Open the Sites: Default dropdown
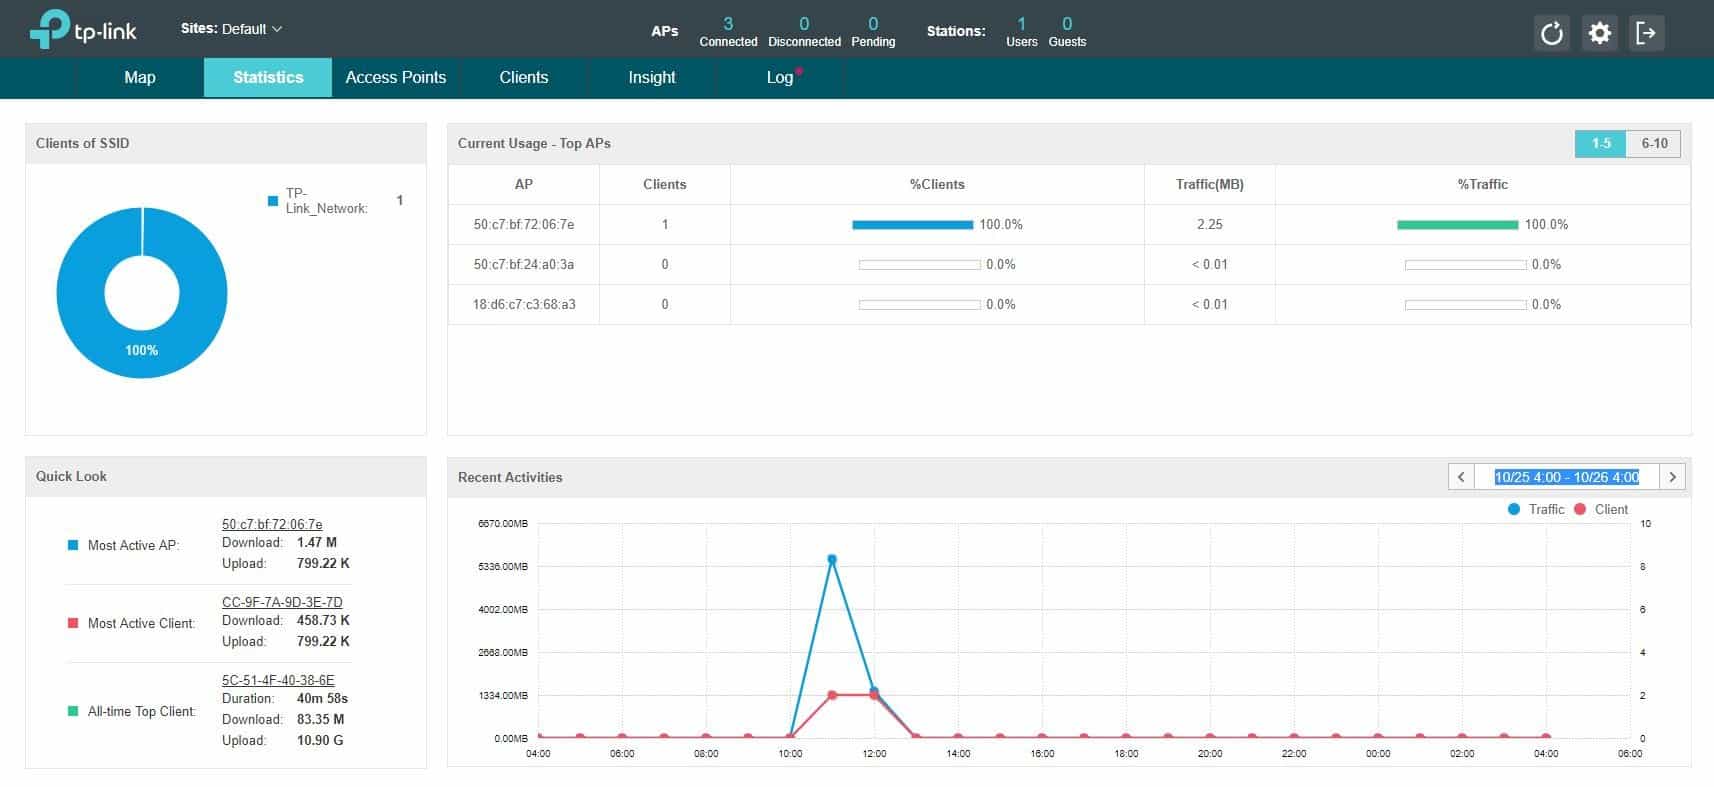Viewport: 1714px width, 787px height. [231, 29]
